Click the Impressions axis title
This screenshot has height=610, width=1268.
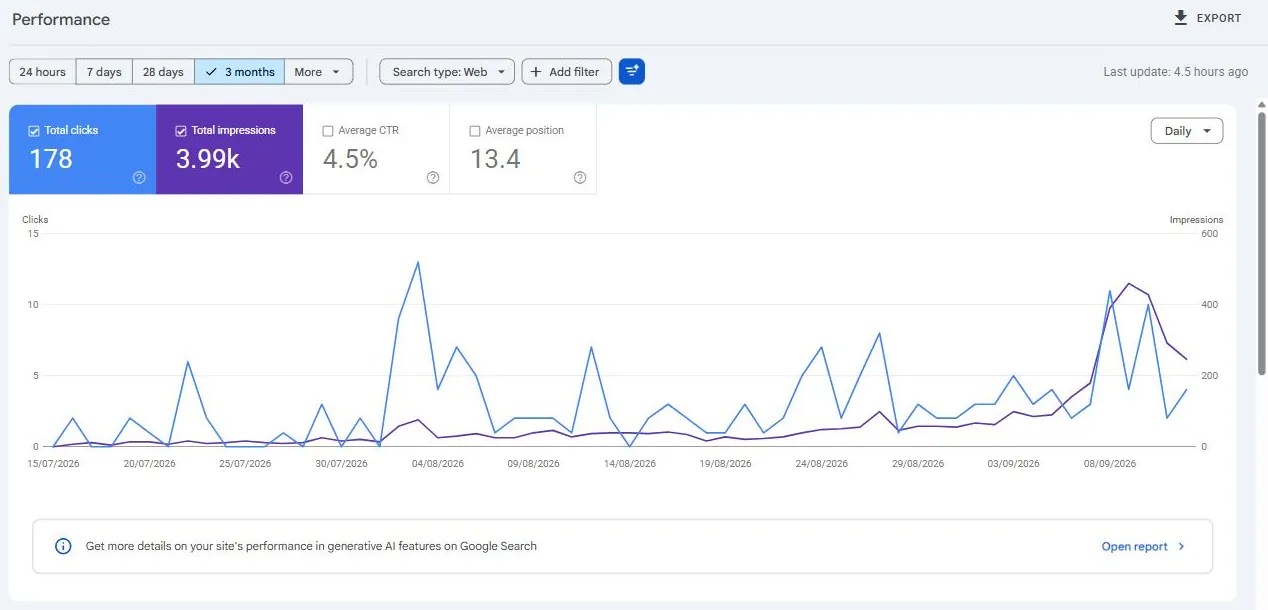click(1196, 220)
